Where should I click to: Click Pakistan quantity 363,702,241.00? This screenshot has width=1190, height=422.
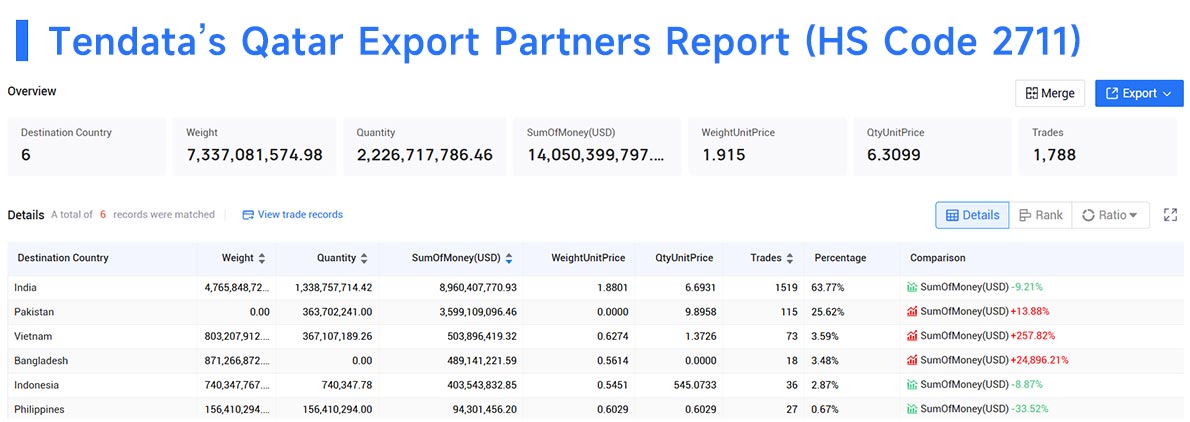tap(332, 312)
